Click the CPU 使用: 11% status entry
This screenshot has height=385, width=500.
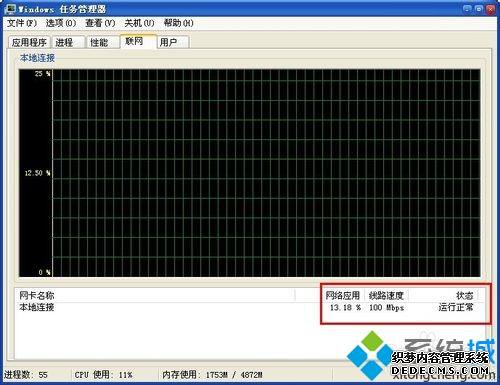pyautogui.click(x=103, y=375)
